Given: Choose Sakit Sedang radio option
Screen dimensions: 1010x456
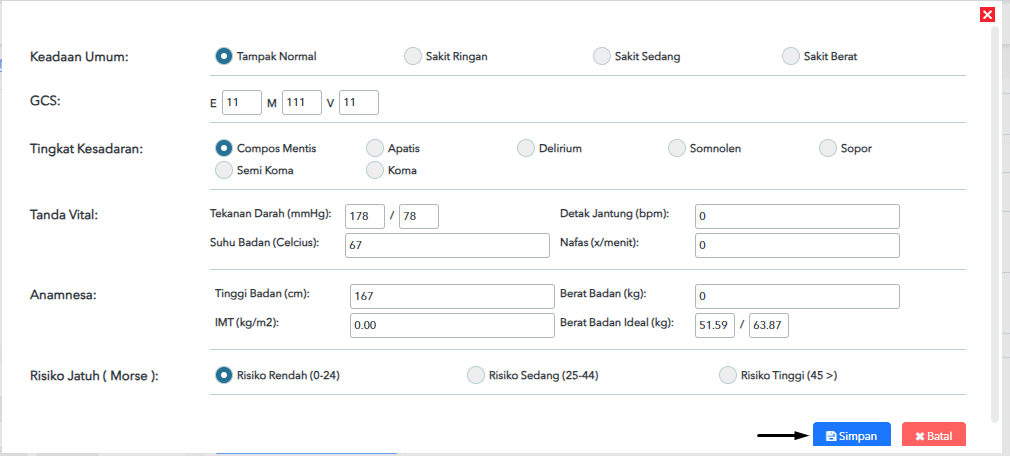Looking at the screenshot, I should tap(602, 56).
